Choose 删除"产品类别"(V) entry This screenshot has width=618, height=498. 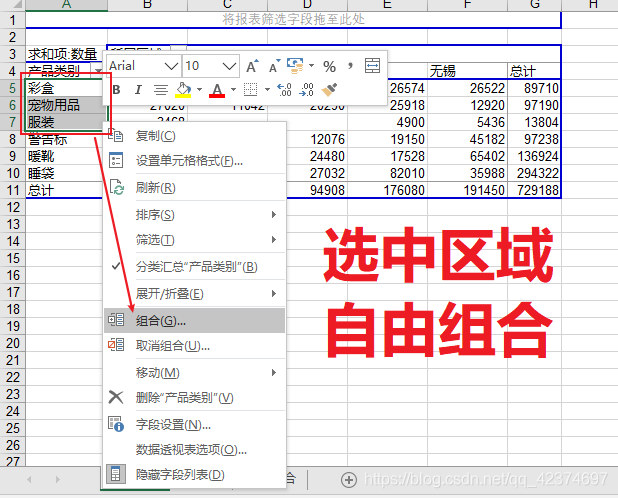(194, 398)
